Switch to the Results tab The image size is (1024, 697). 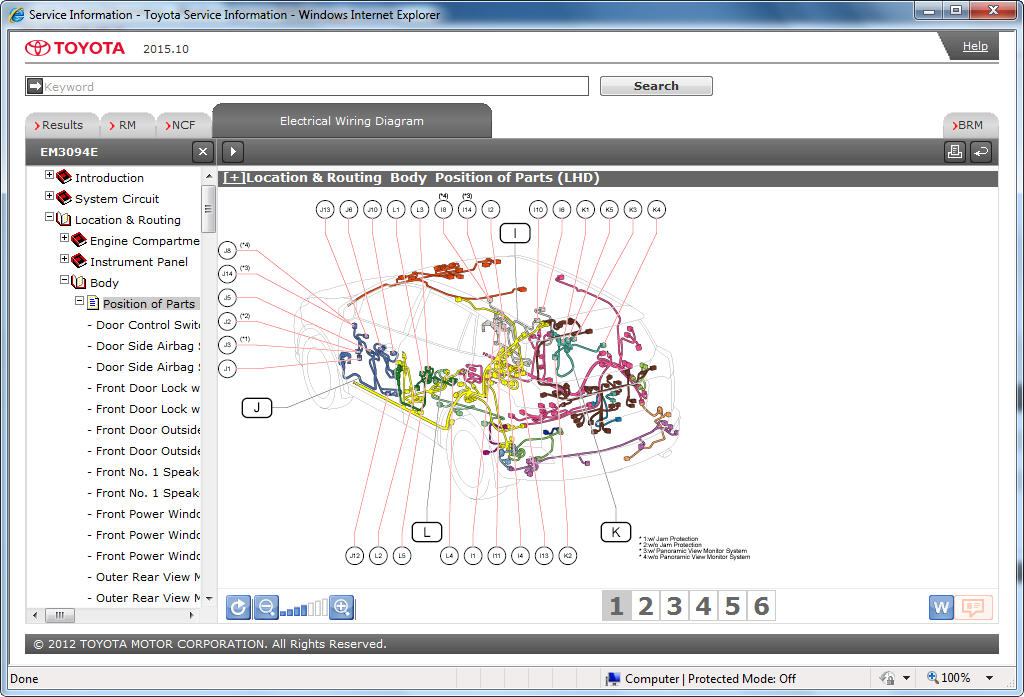click(61, 125)
